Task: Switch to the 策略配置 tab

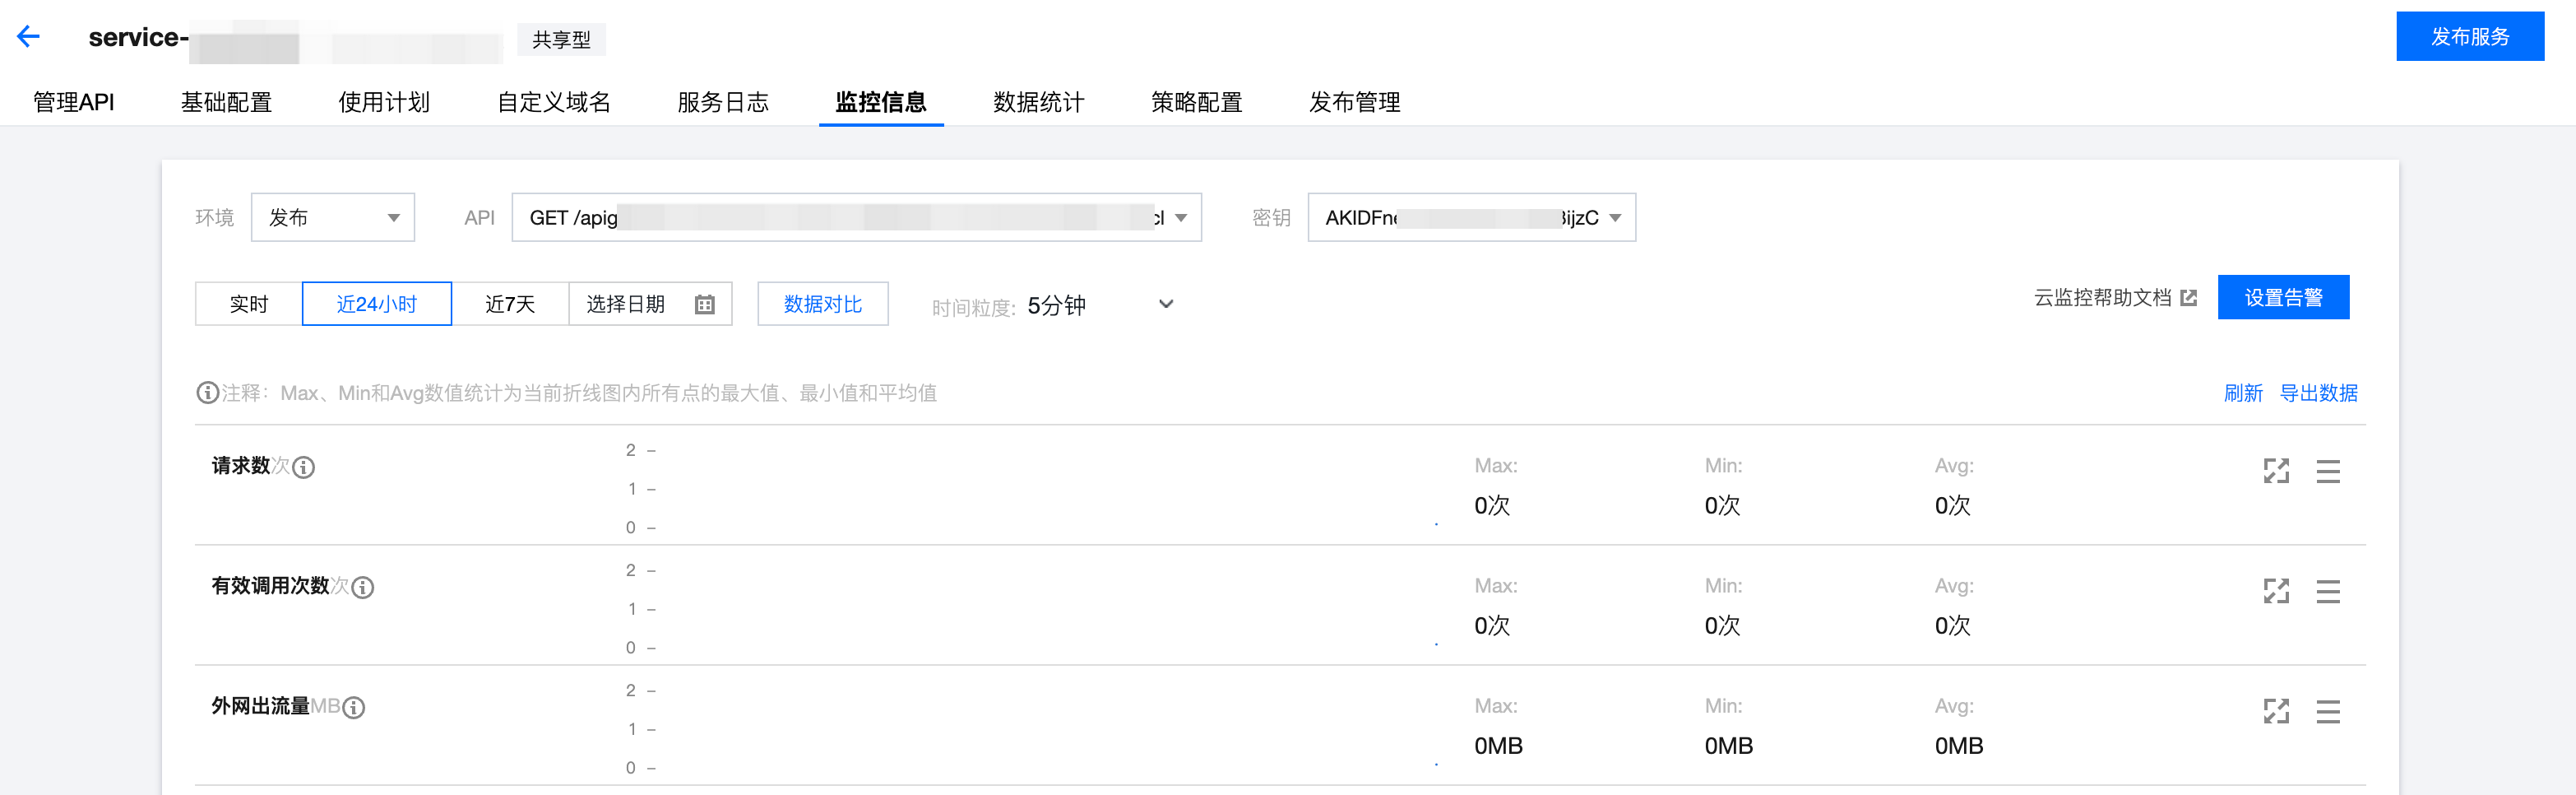Action: (1197, 102)
